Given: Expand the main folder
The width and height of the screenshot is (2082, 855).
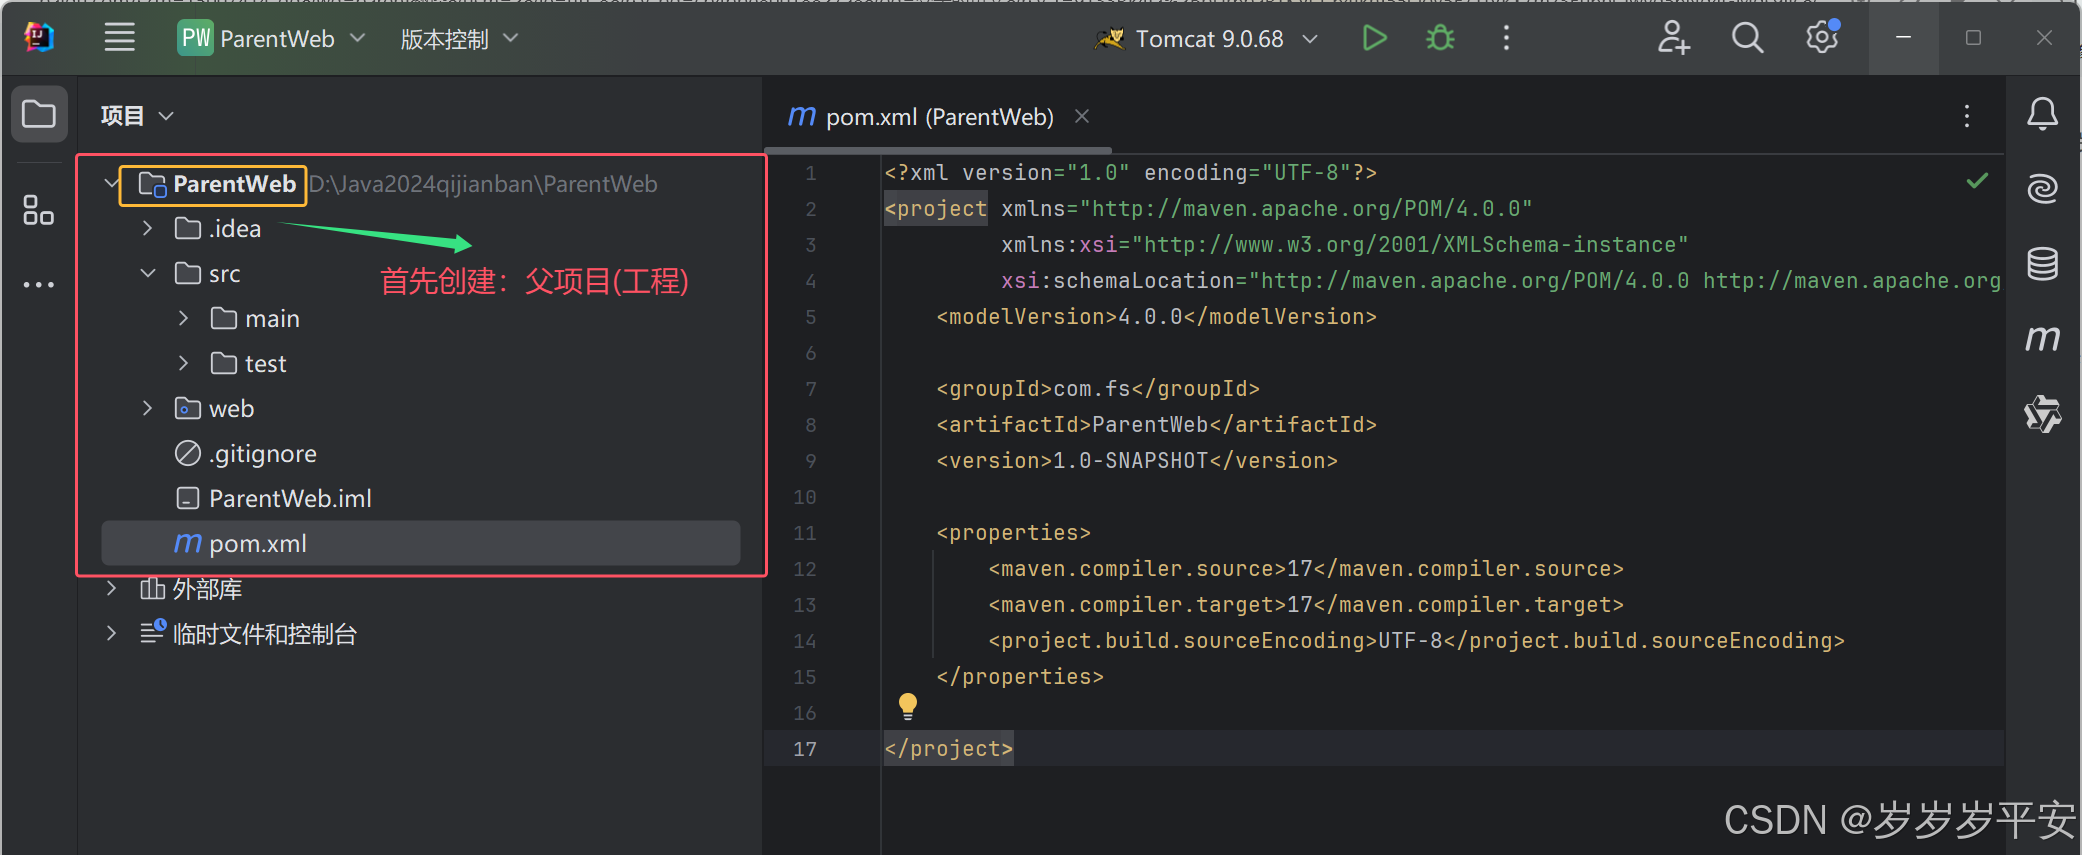Looking at the screenshot, I should [183, 318].
